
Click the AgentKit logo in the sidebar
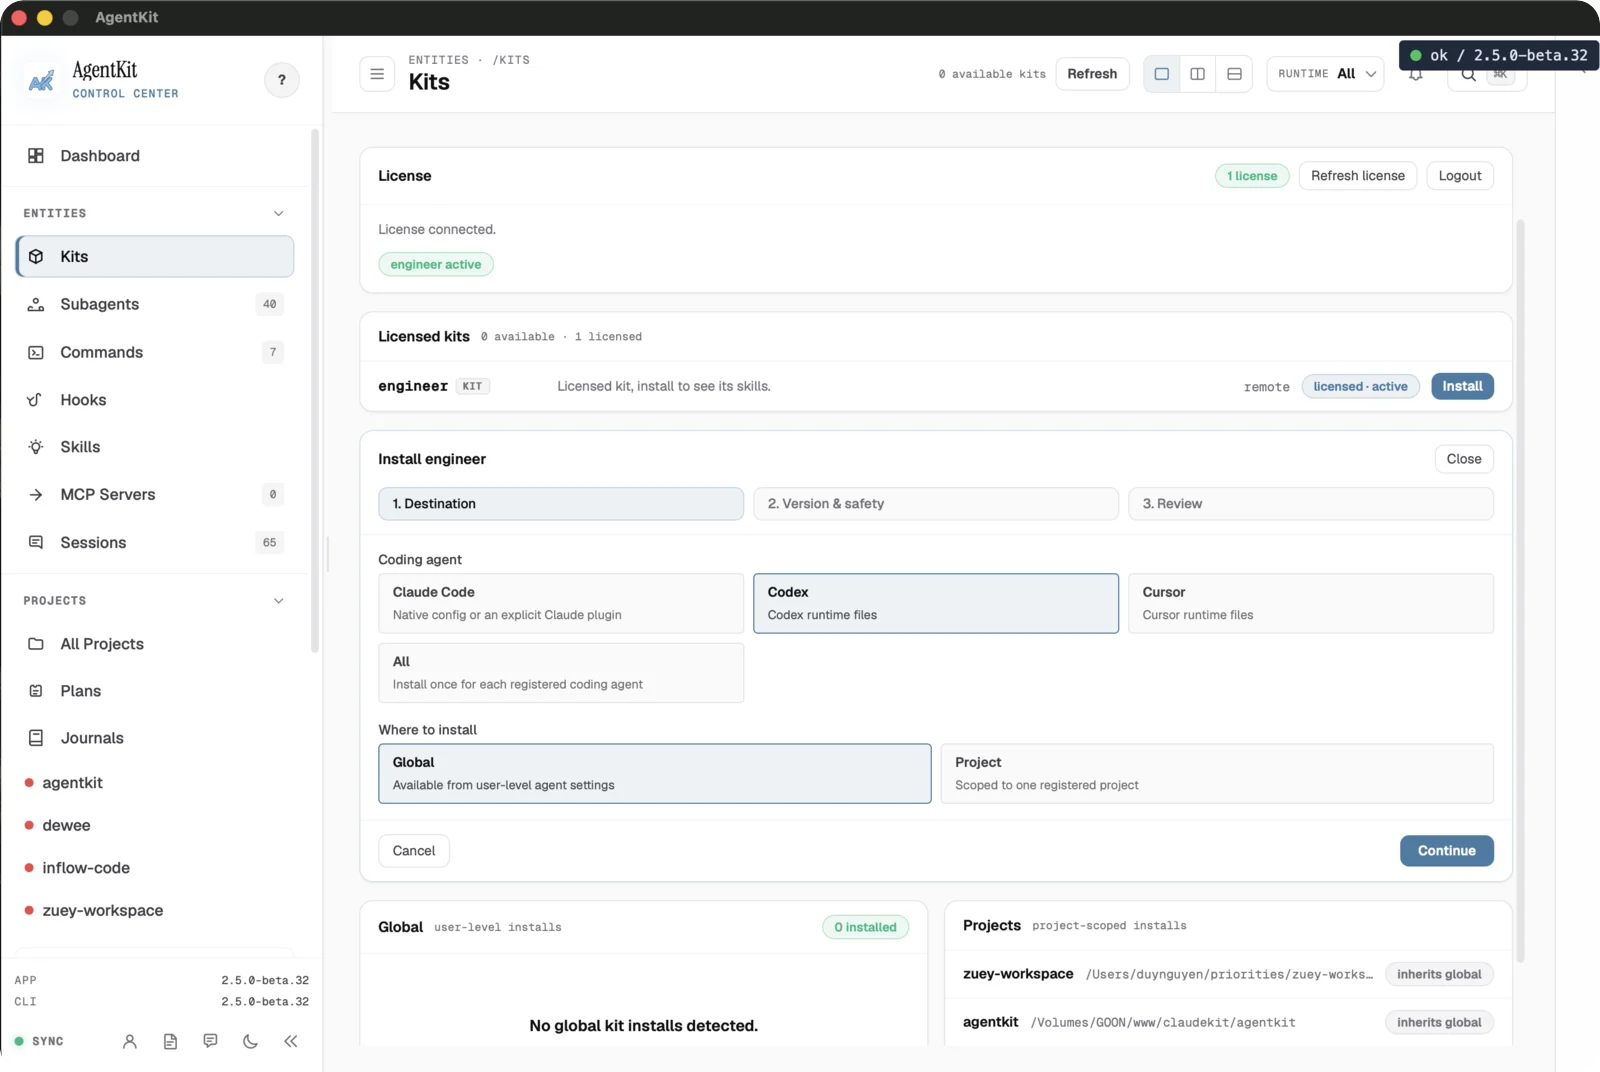pos(41,81)
